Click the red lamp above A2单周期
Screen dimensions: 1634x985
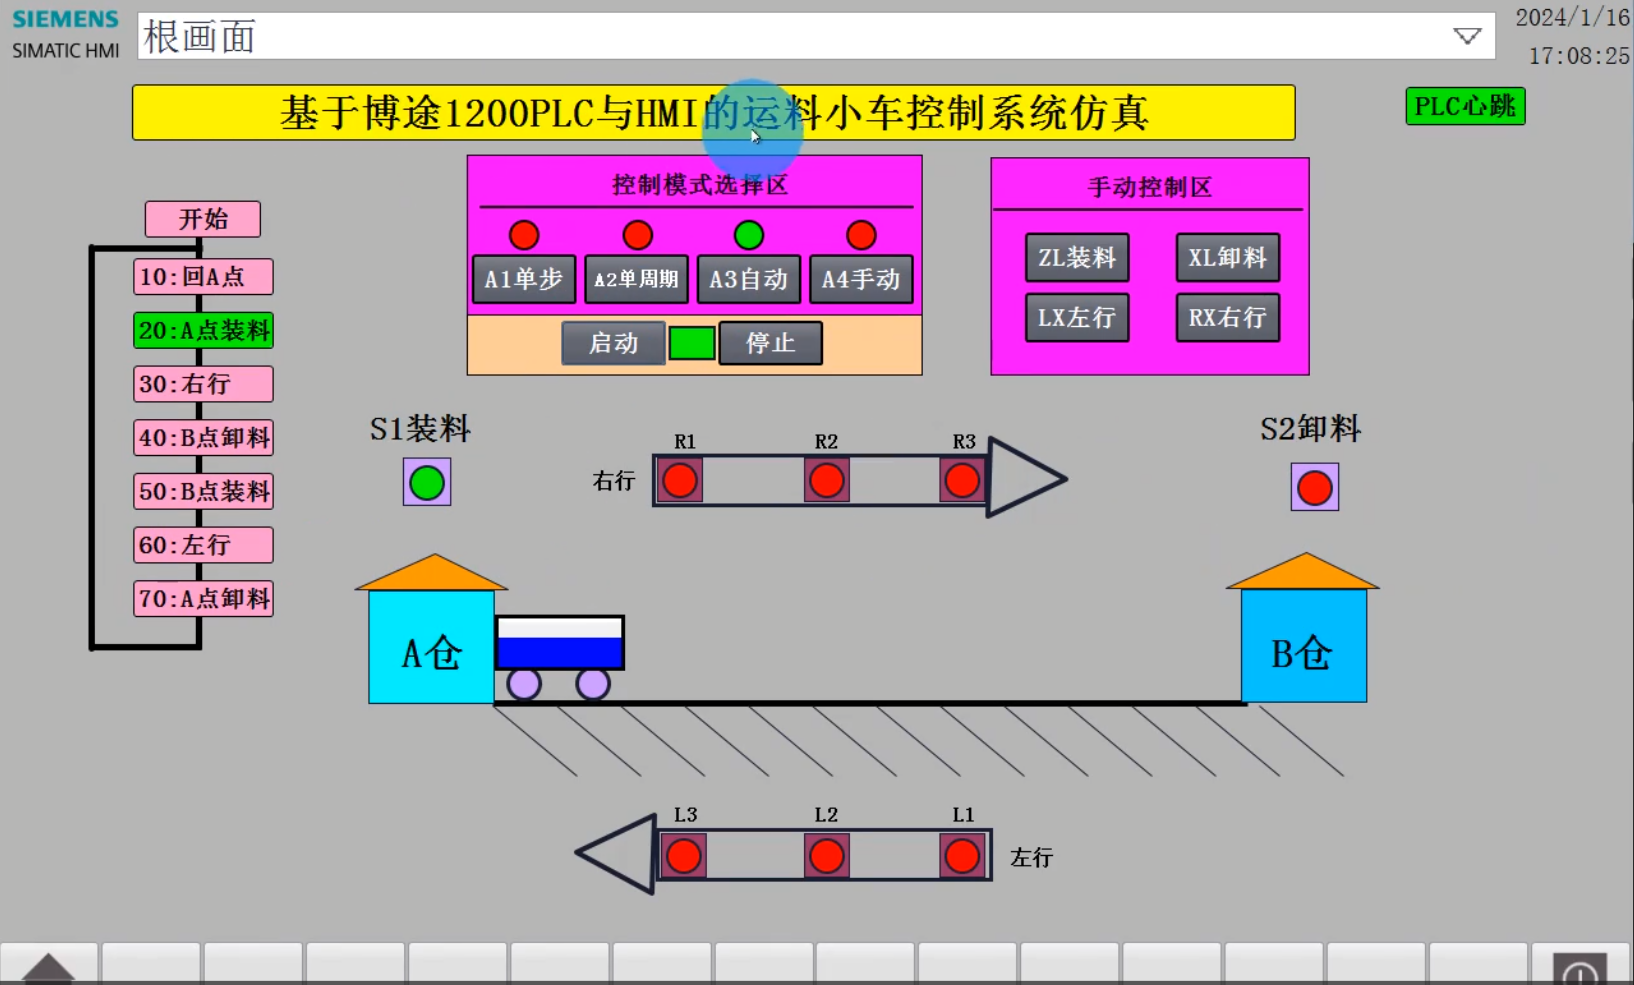point(637,235)
